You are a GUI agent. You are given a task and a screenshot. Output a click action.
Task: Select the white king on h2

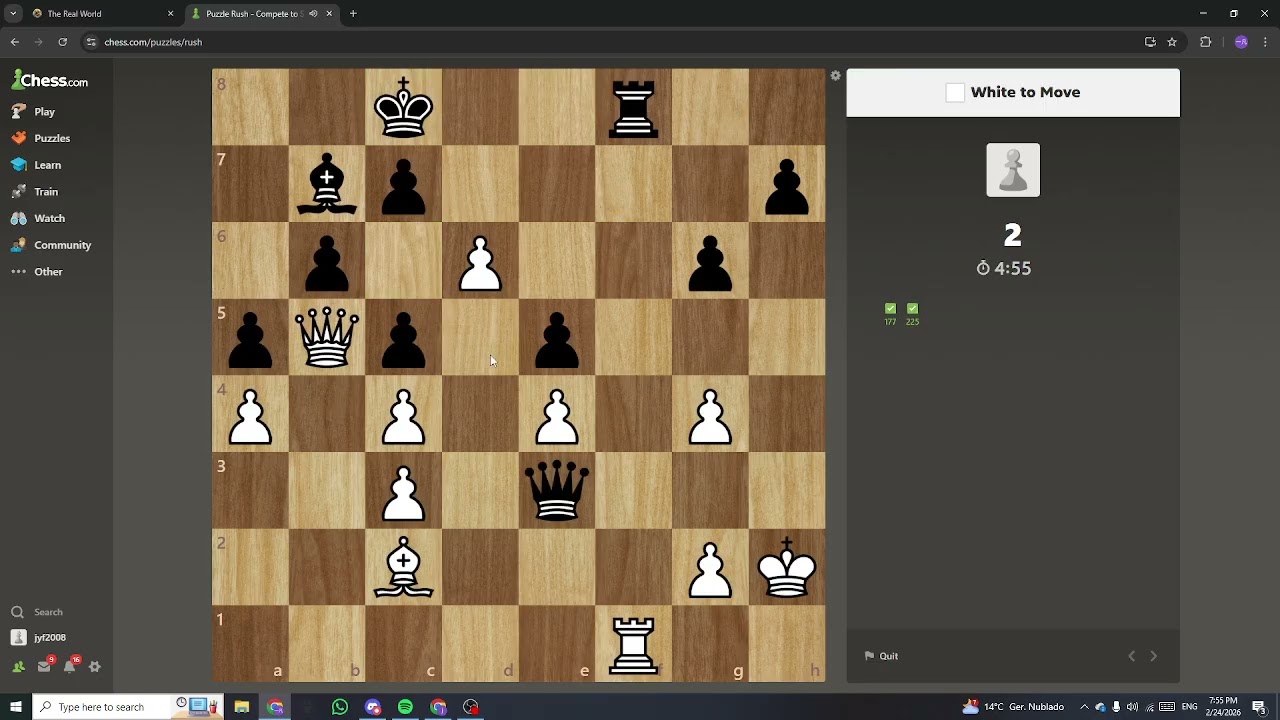click(787, 567)
